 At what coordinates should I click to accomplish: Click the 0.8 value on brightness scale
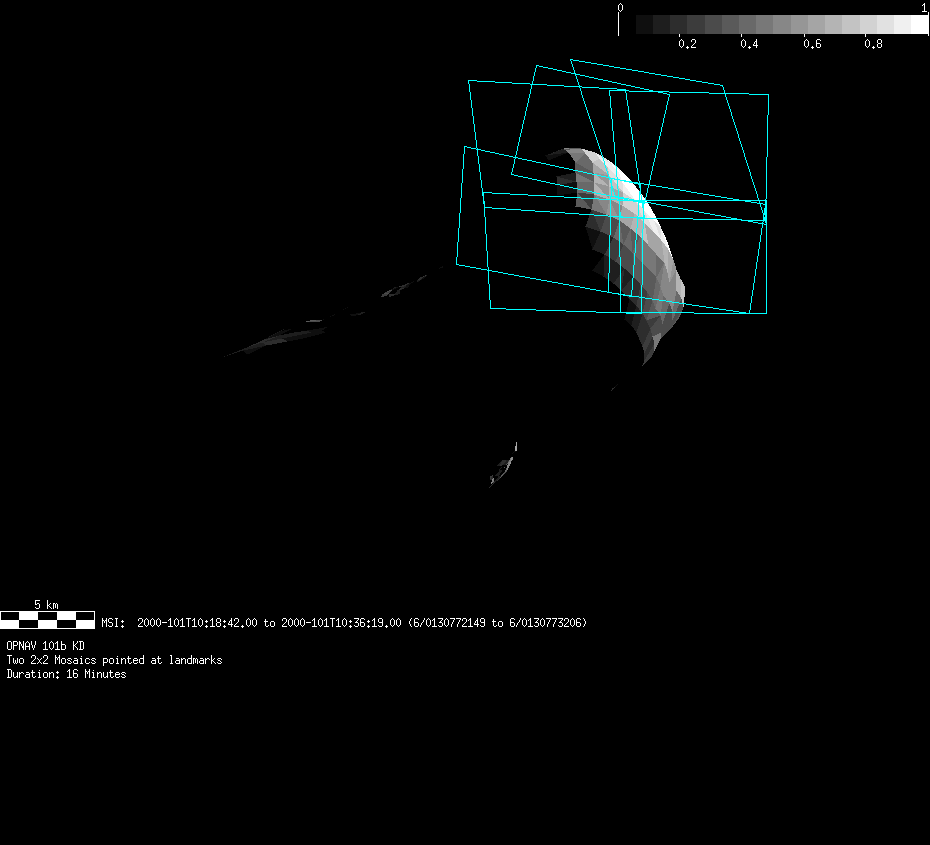coord(873,44)
